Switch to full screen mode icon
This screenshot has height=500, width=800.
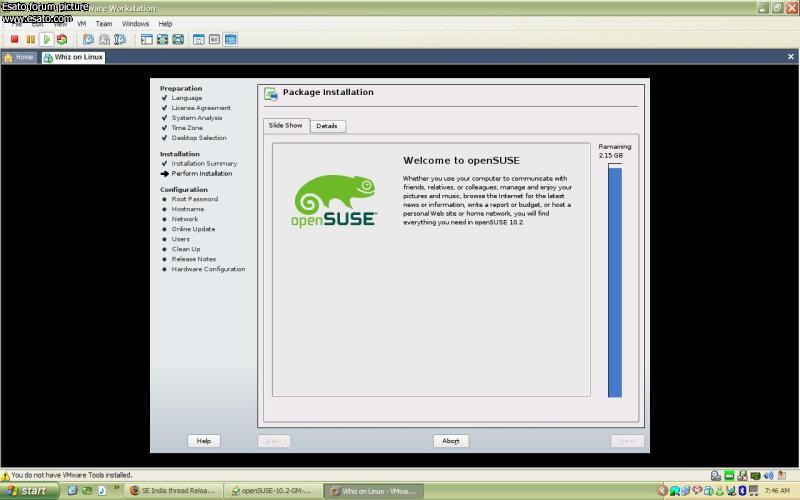(162, 39)
